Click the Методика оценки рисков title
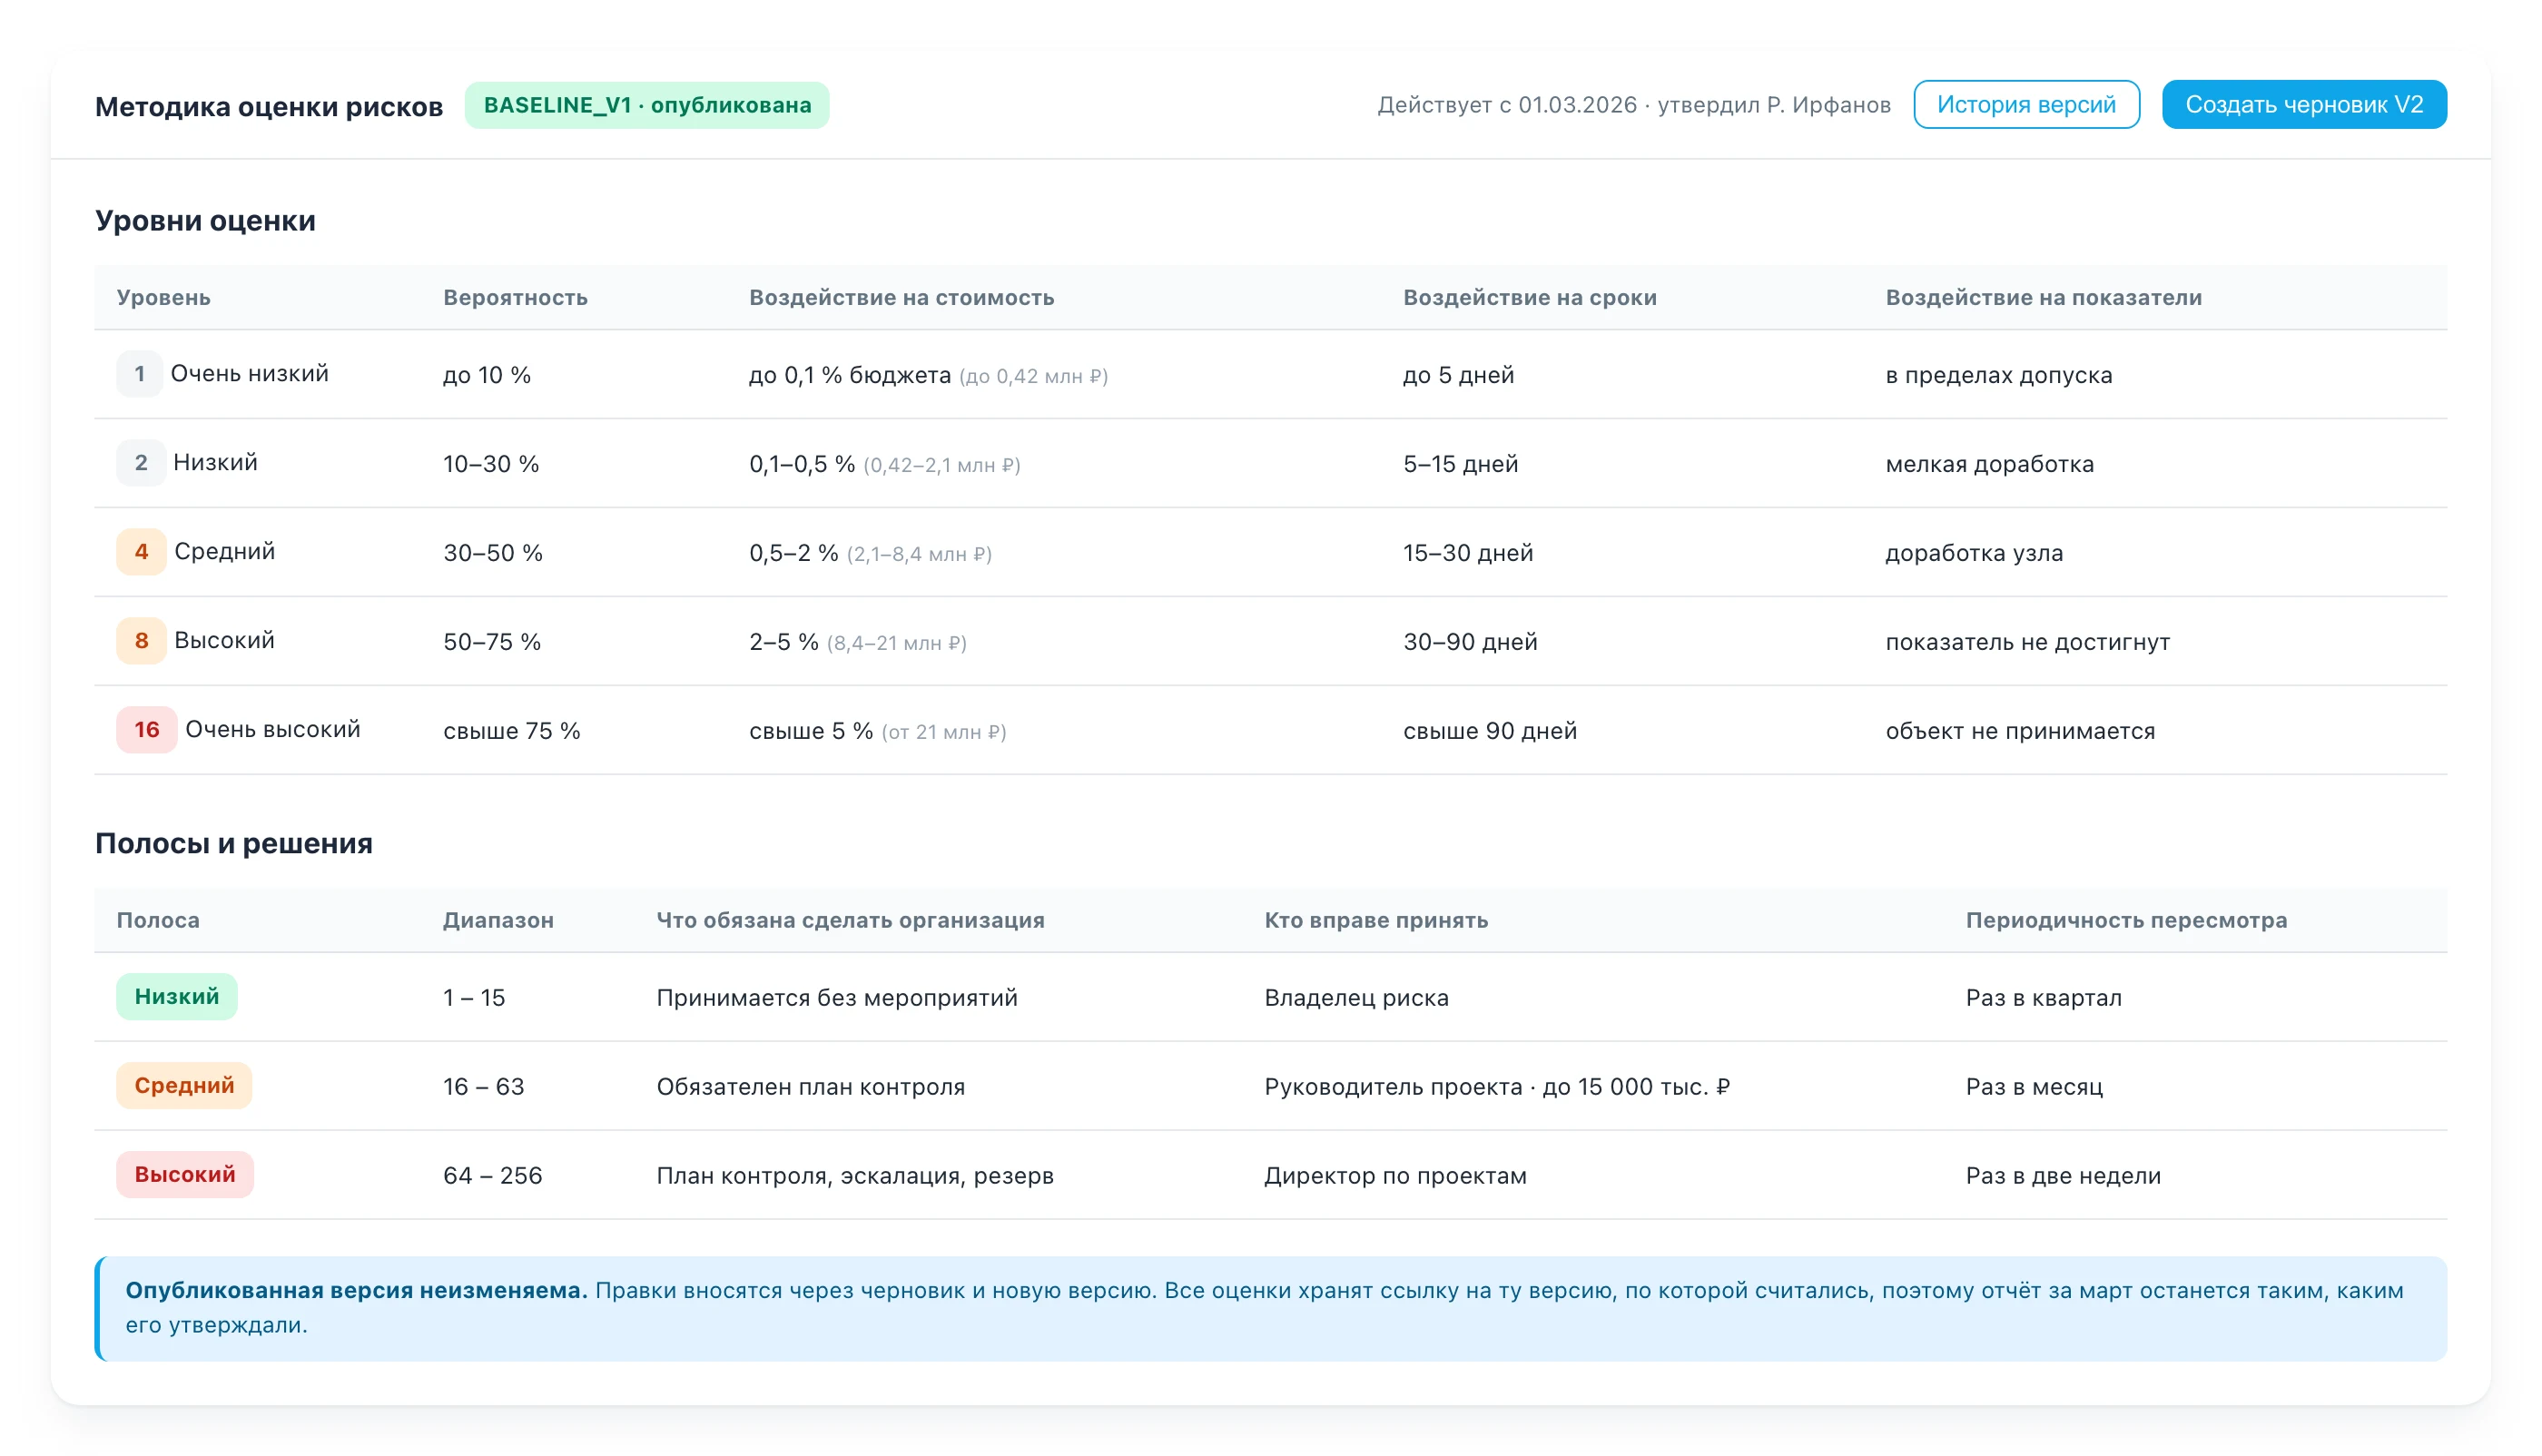 pos(269,106)
